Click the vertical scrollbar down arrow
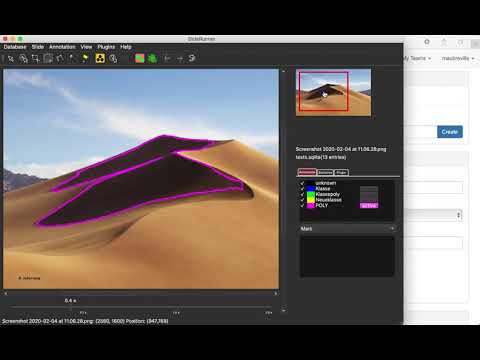 tap(284, 311)
